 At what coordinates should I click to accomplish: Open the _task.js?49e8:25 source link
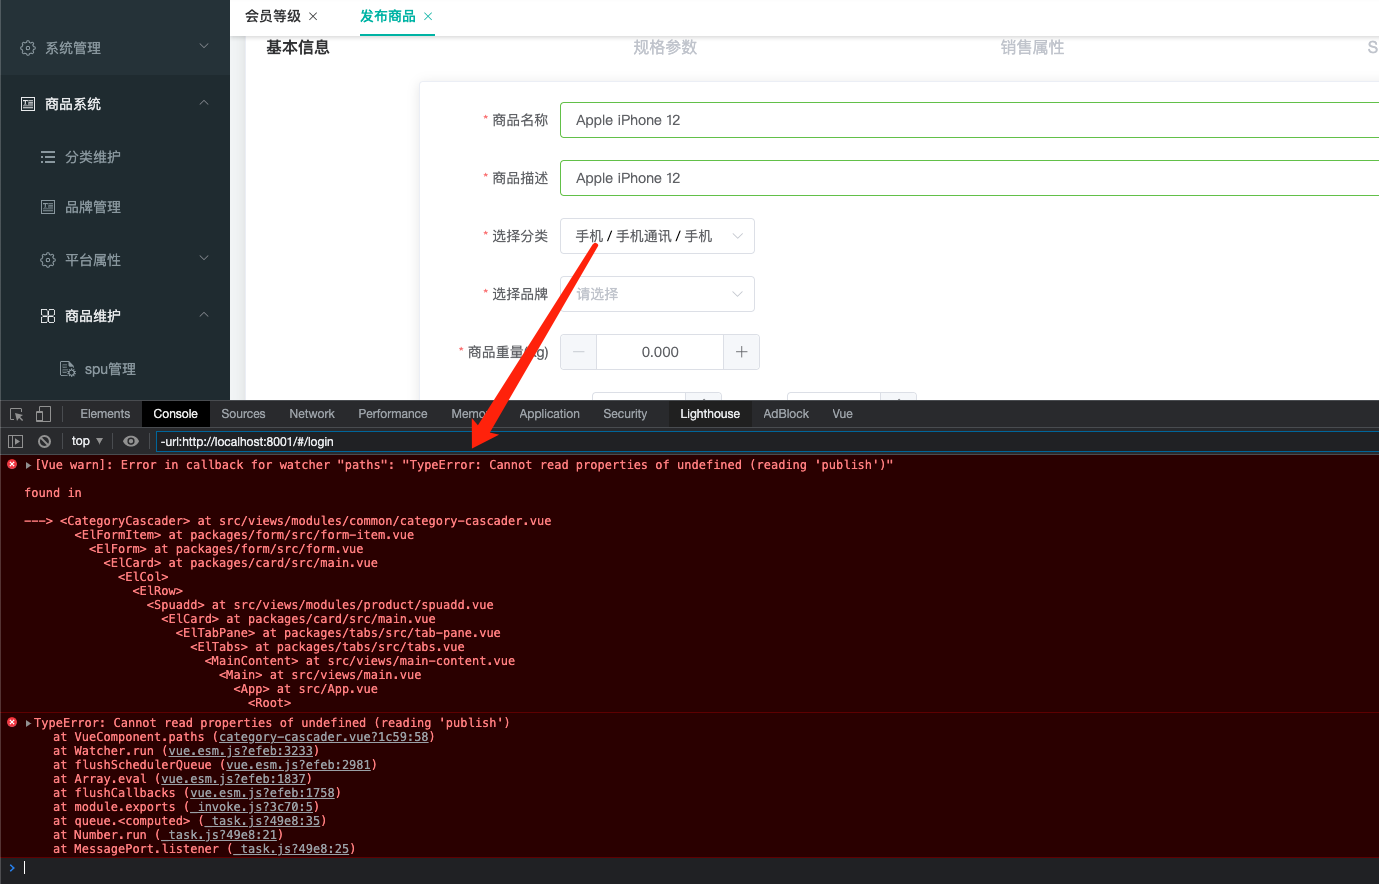(x=291, y=849)
